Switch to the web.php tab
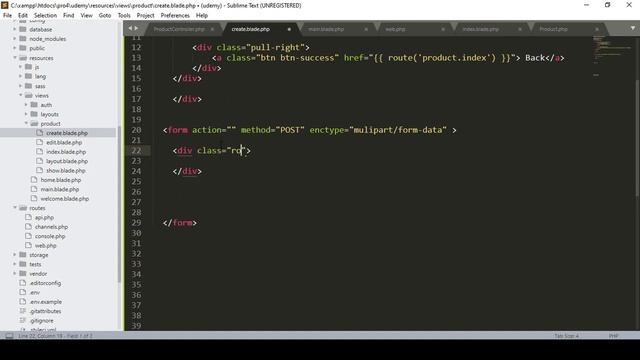The width and height of the screenshot is (640, 360). pyautogui.click(x=396, y=29)
